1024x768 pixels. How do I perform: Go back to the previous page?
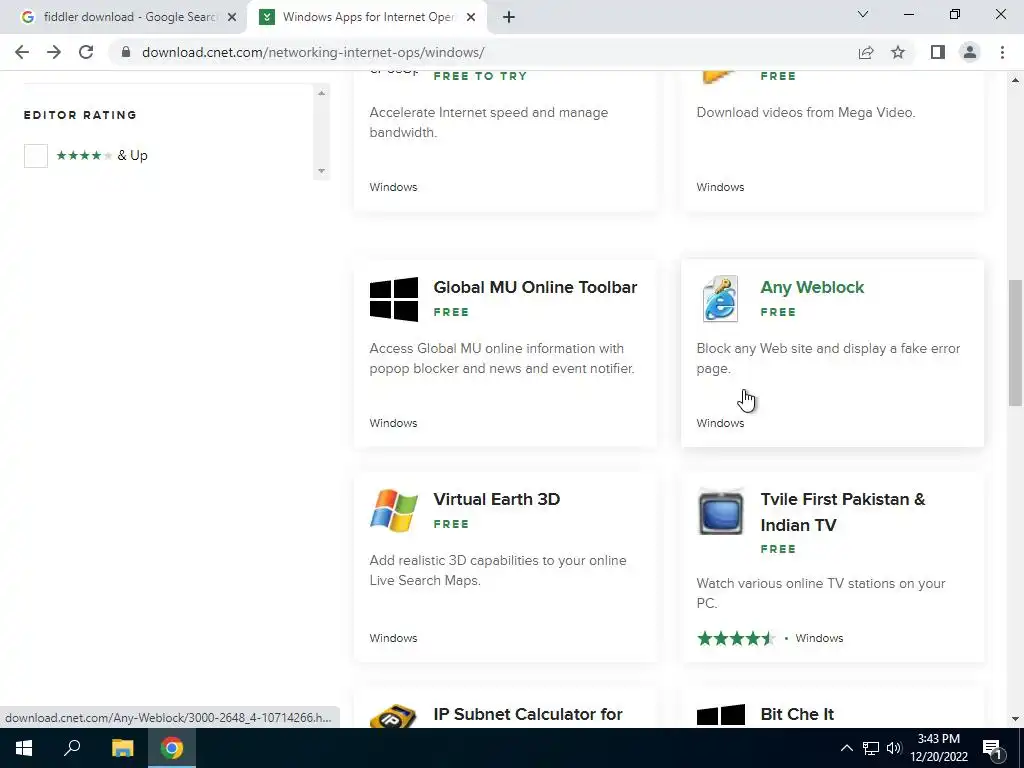pos(22,52)
